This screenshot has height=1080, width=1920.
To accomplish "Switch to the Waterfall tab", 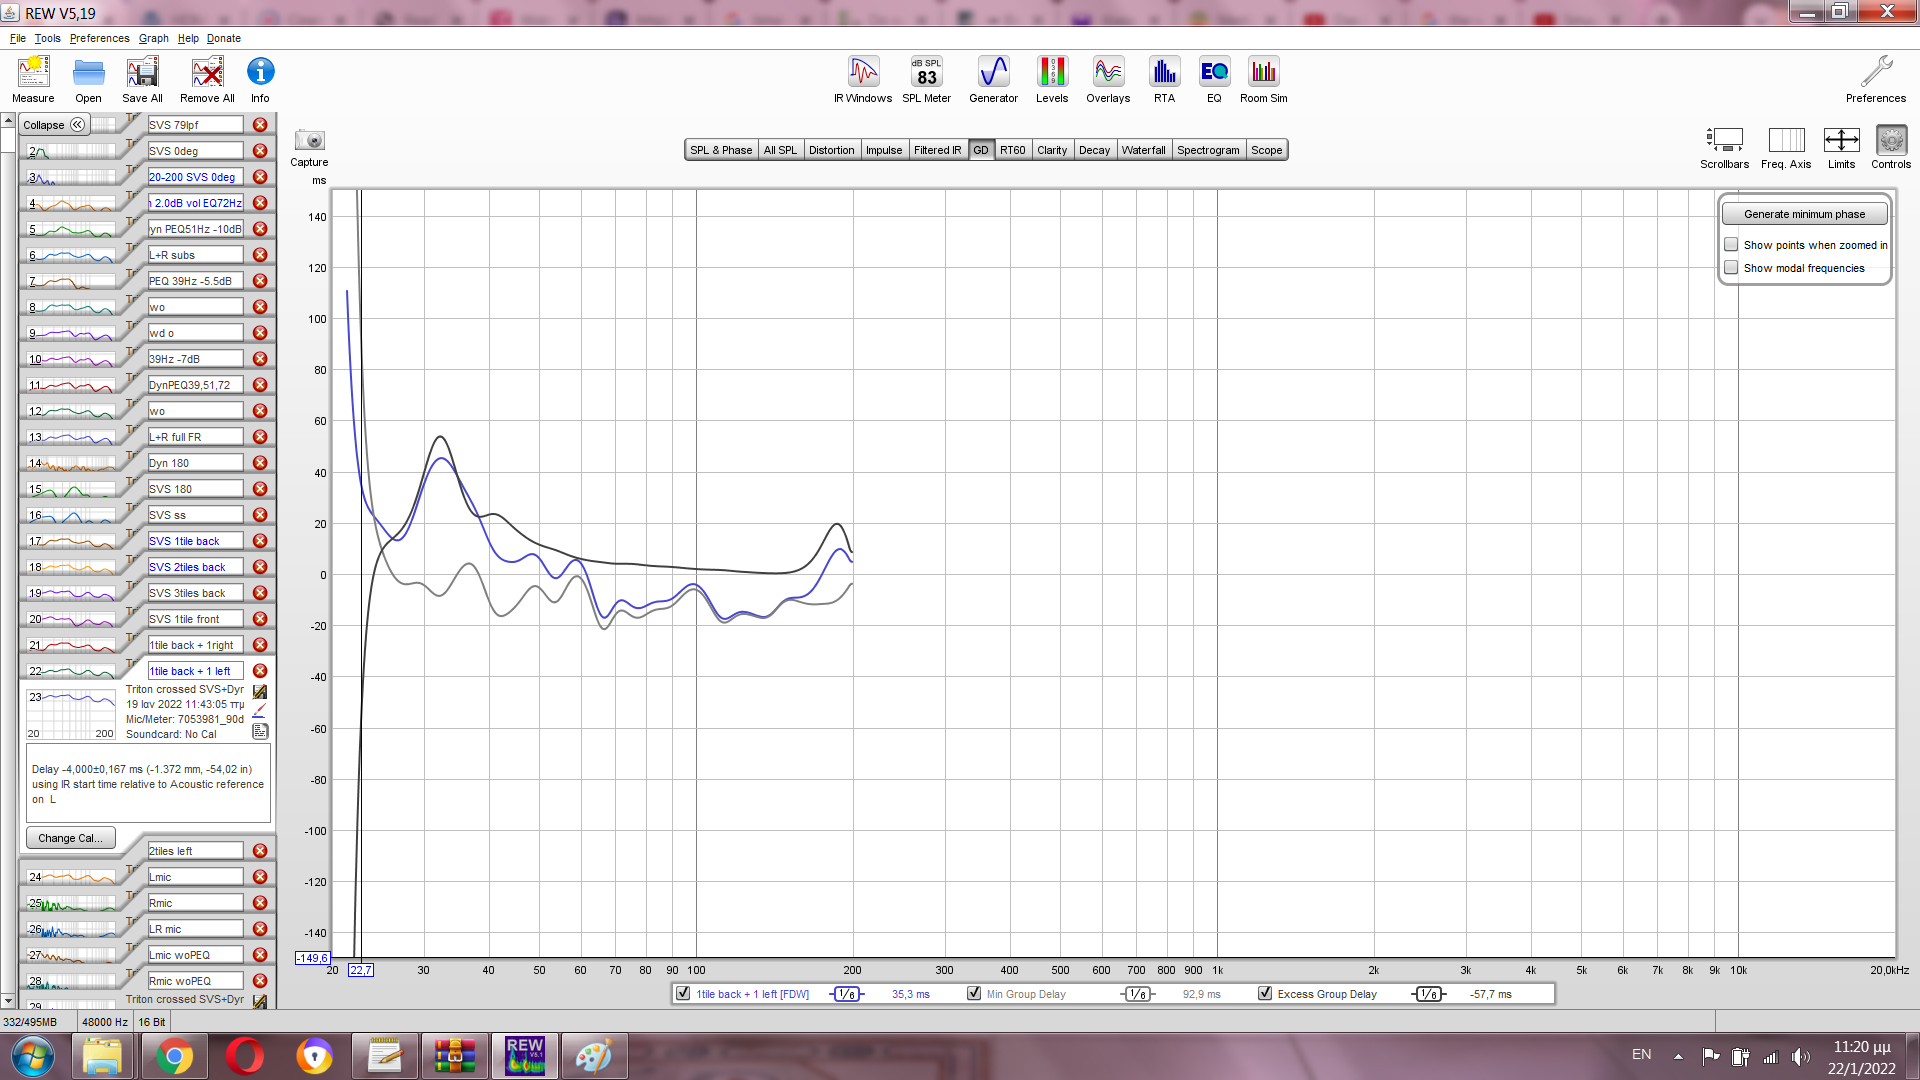I will (x=1143, y=150).
